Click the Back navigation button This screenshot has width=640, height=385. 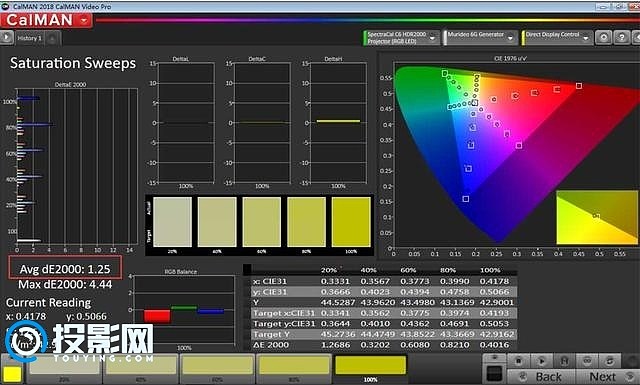(541, 376)
